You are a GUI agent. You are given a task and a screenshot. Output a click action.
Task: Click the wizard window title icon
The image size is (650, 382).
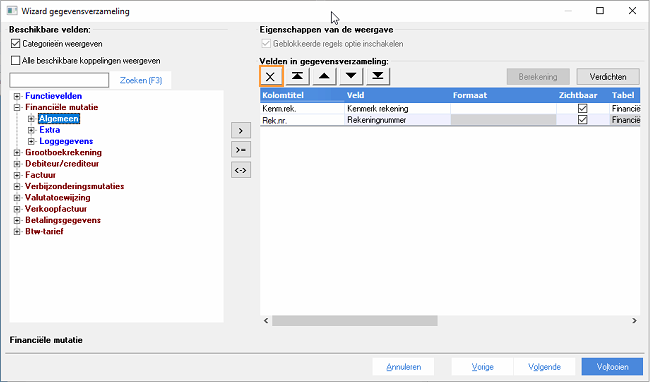pos(12,11)
